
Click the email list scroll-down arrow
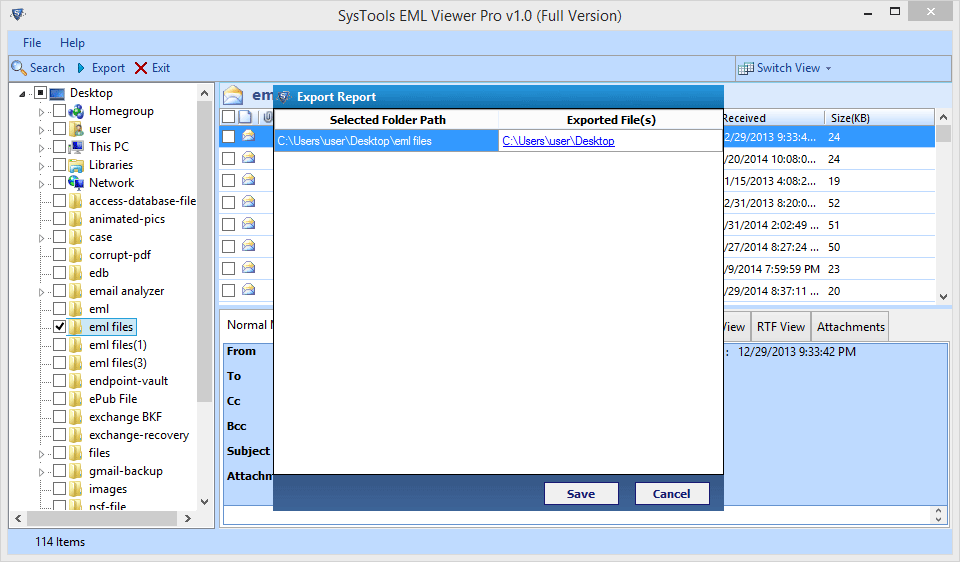coord(943,296)
